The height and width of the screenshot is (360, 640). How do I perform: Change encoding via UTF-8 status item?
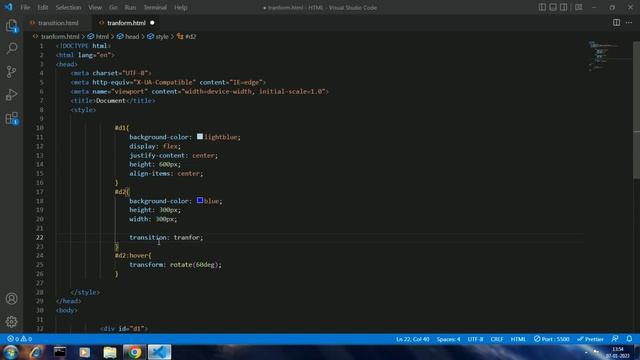476,339
